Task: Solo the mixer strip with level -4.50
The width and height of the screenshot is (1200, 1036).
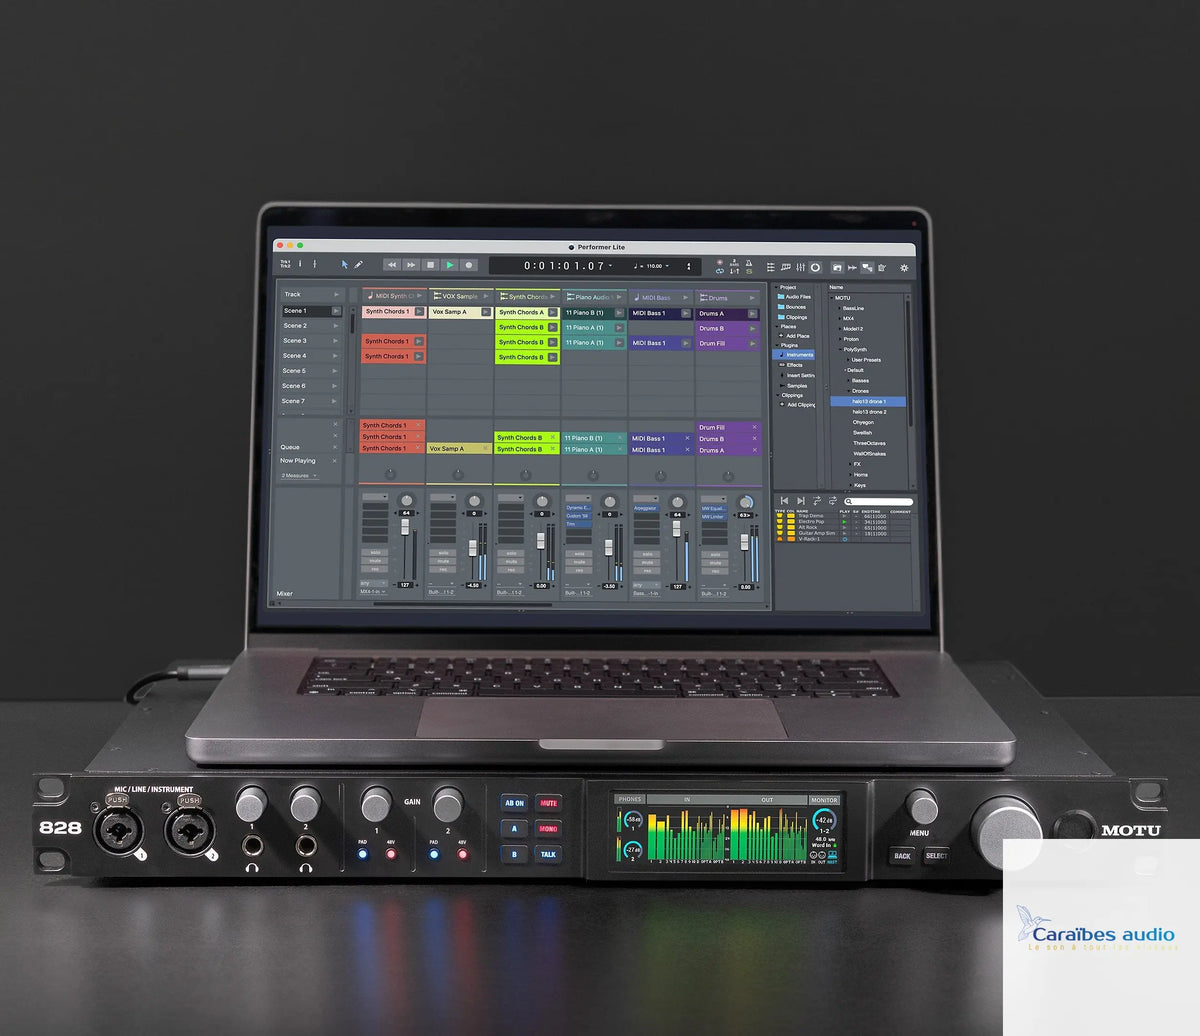Action: (x=443, y=552)
